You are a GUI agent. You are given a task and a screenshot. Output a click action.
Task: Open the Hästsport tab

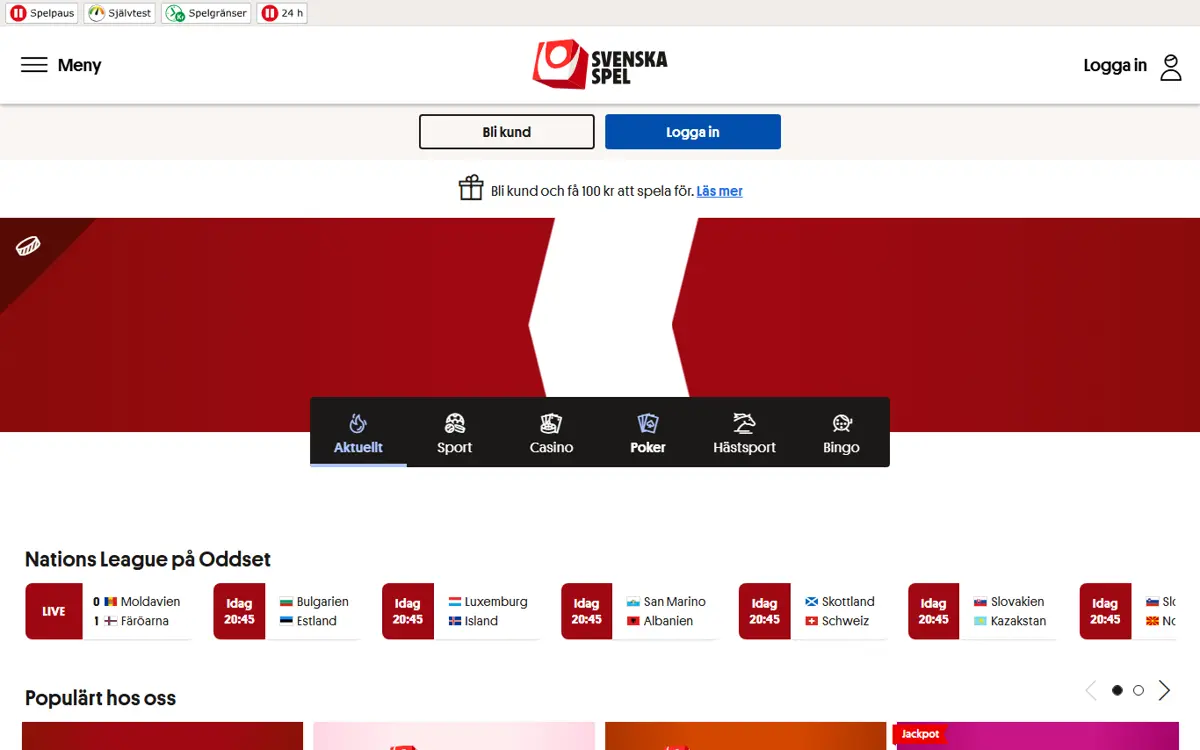coord(745,432)
